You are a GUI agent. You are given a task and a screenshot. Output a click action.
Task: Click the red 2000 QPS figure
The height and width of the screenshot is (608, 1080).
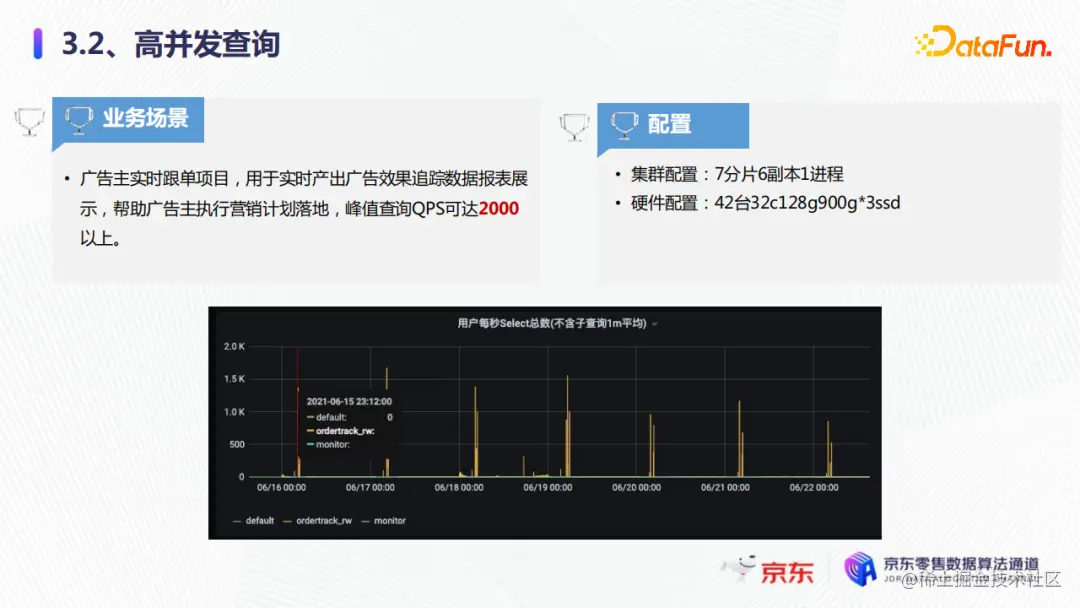pos(499,209)
